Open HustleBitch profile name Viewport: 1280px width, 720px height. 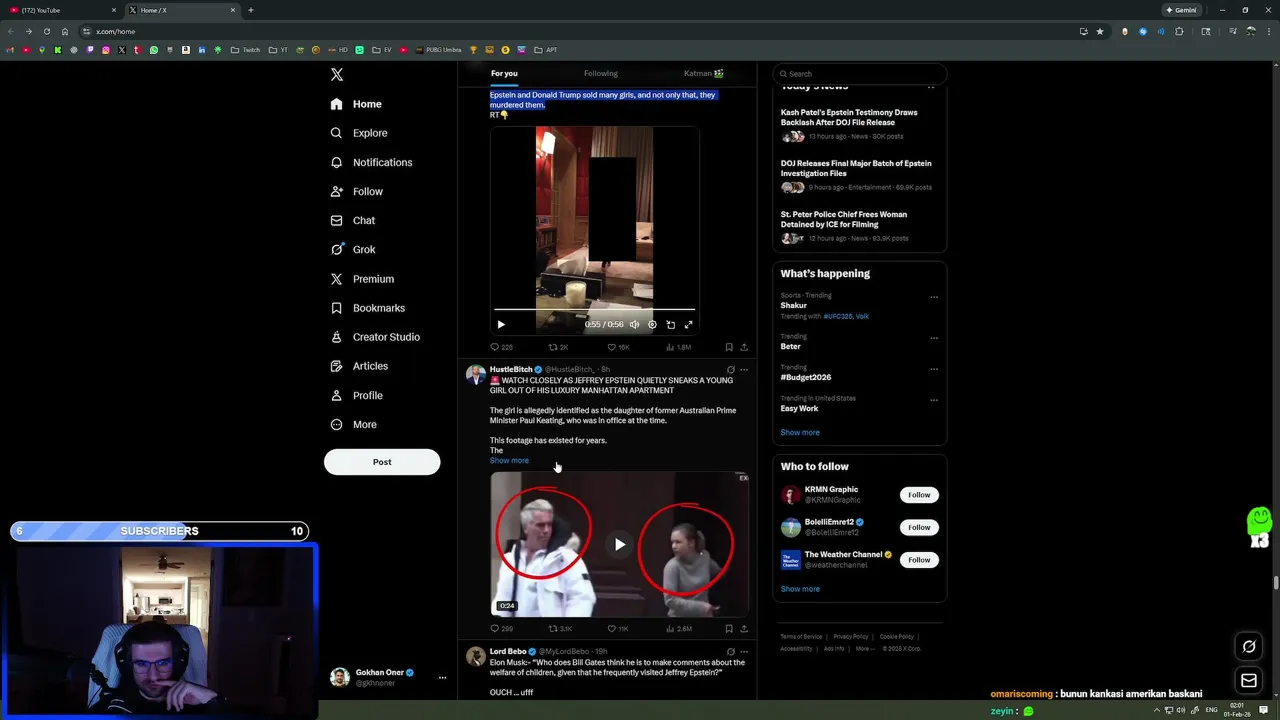coord(511,369)
